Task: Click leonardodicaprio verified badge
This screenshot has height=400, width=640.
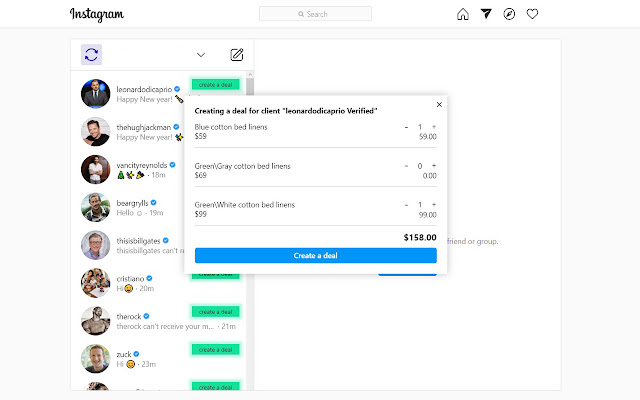Action: [177, 89]
